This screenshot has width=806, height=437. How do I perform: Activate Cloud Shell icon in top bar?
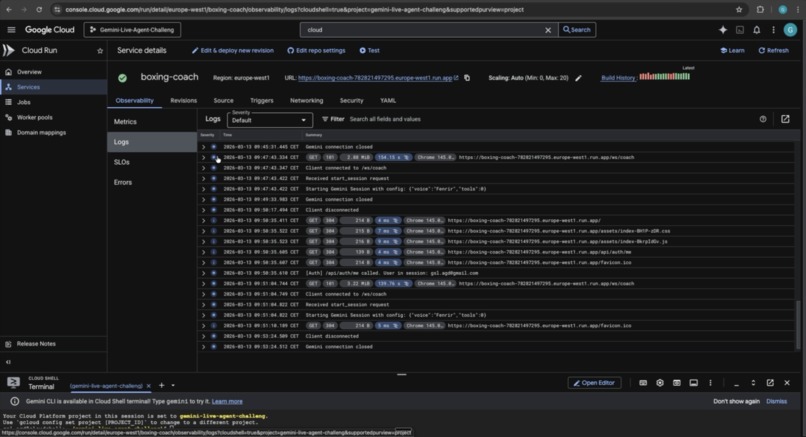740,30
